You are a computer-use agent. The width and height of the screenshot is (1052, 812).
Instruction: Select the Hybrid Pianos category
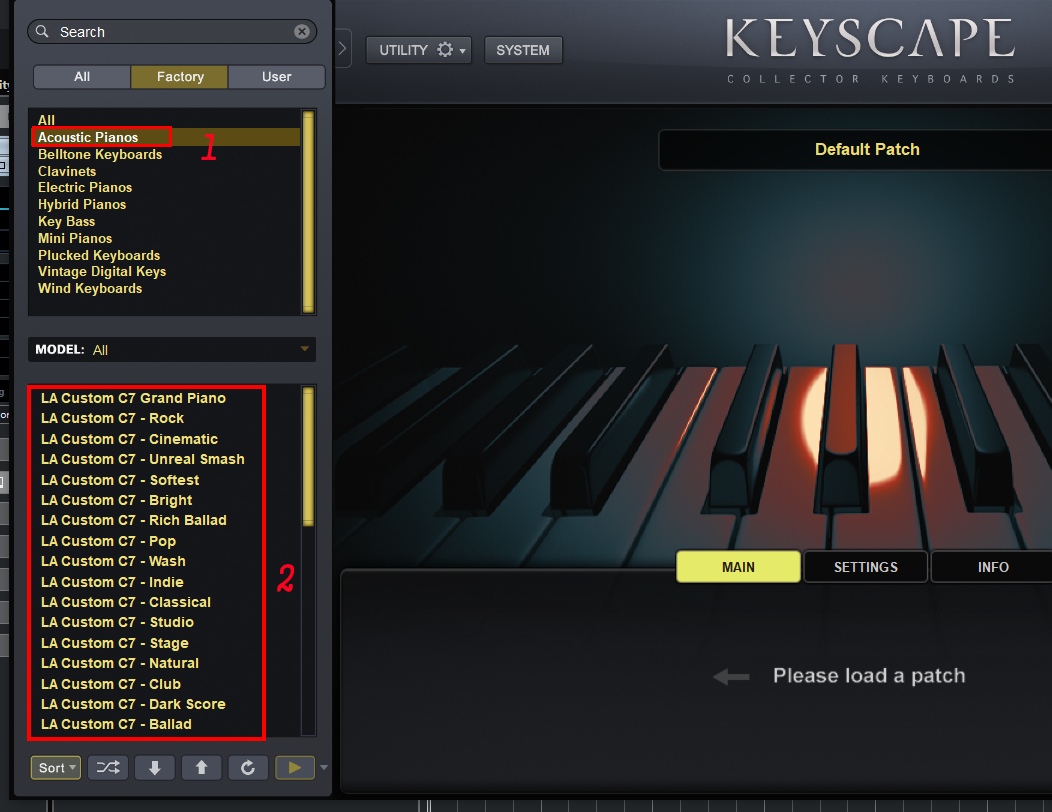pyautogui.click(x=82, y=204)
